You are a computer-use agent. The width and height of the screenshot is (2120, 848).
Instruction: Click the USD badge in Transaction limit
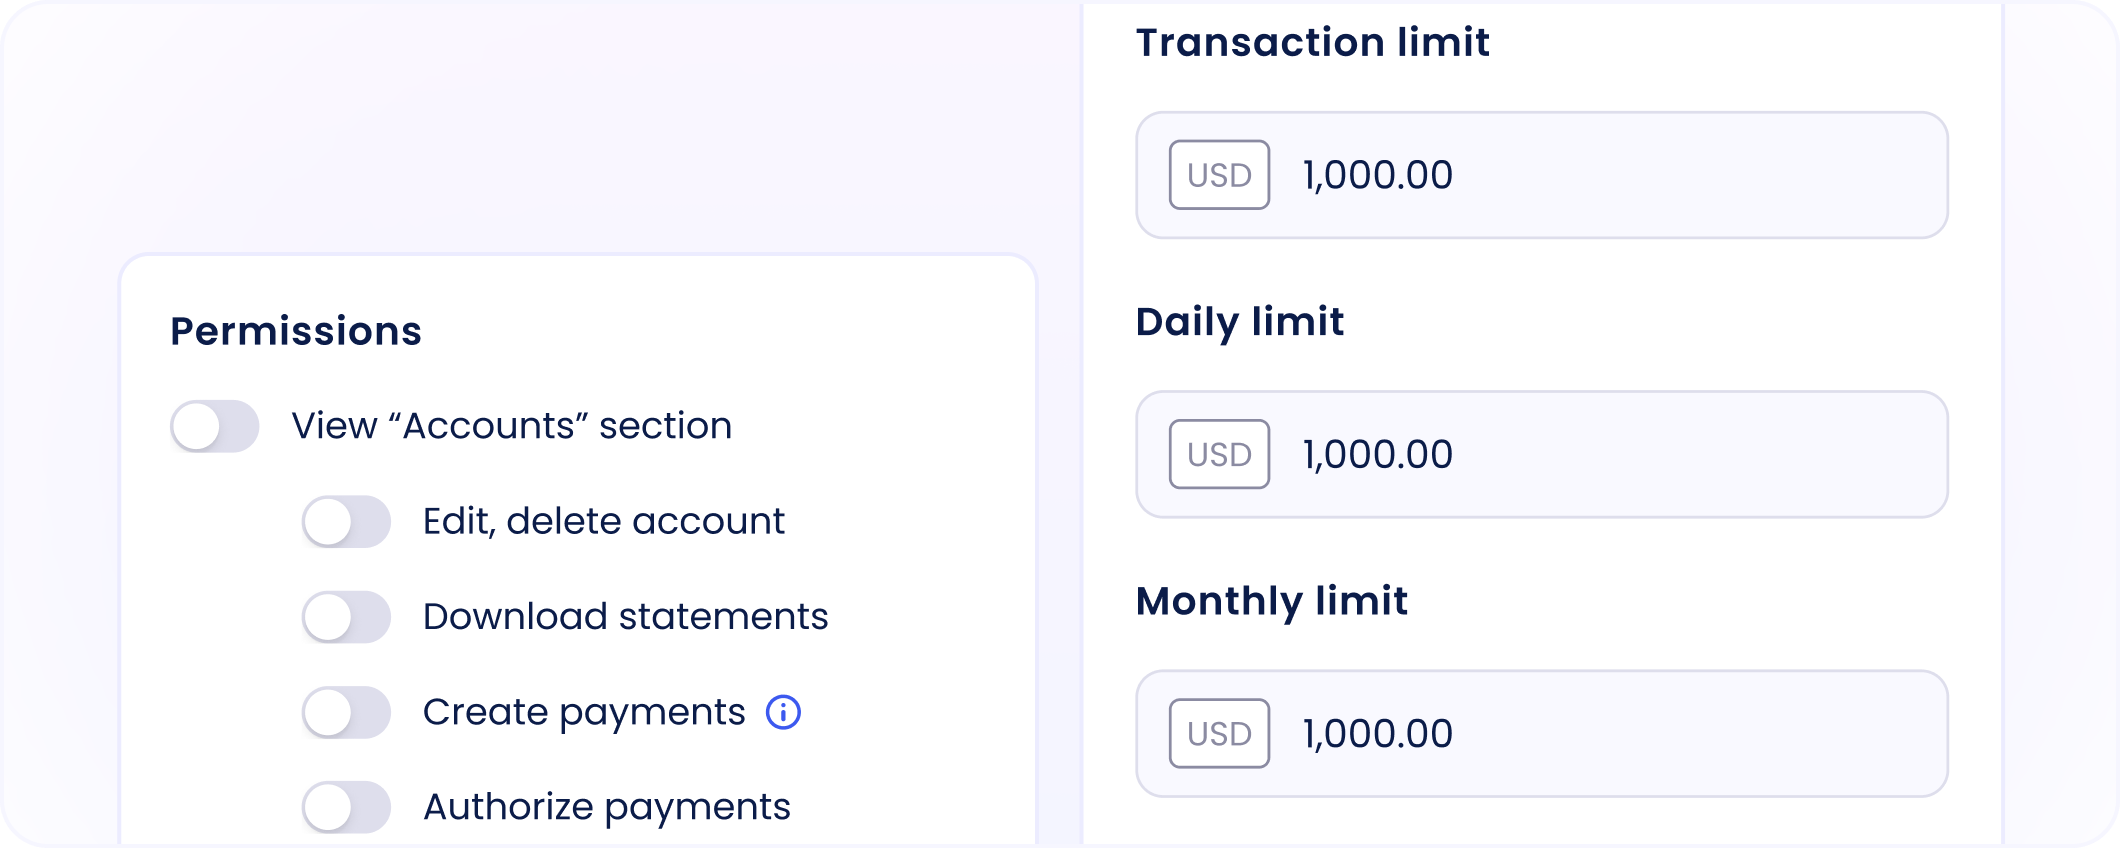pos(1219,175)
